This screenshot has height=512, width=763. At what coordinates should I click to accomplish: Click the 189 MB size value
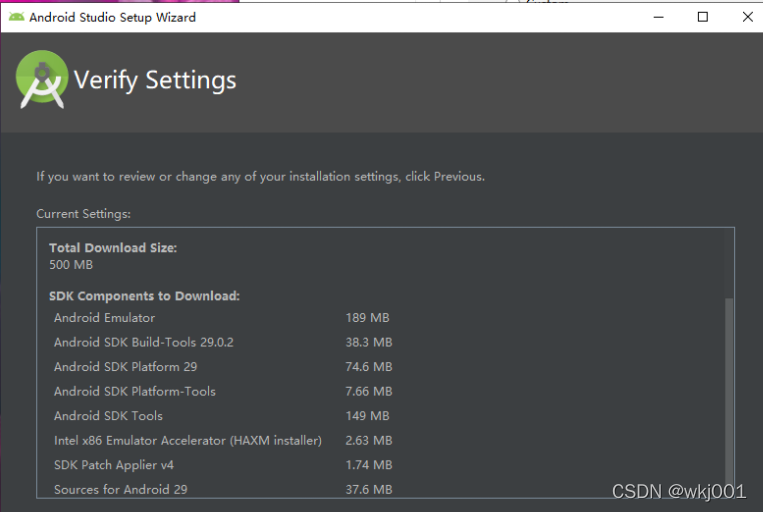pyautogui.click(x=367, y=318)
